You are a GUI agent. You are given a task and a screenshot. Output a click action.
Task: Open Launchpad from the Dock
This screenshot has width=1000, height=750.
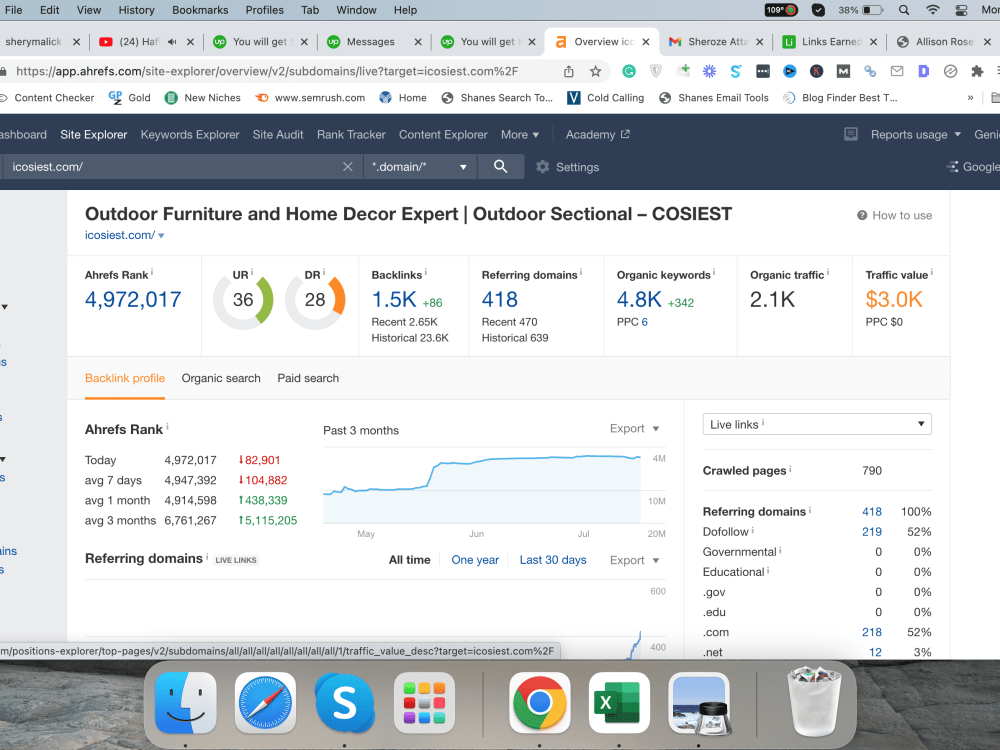pos(424,703)
